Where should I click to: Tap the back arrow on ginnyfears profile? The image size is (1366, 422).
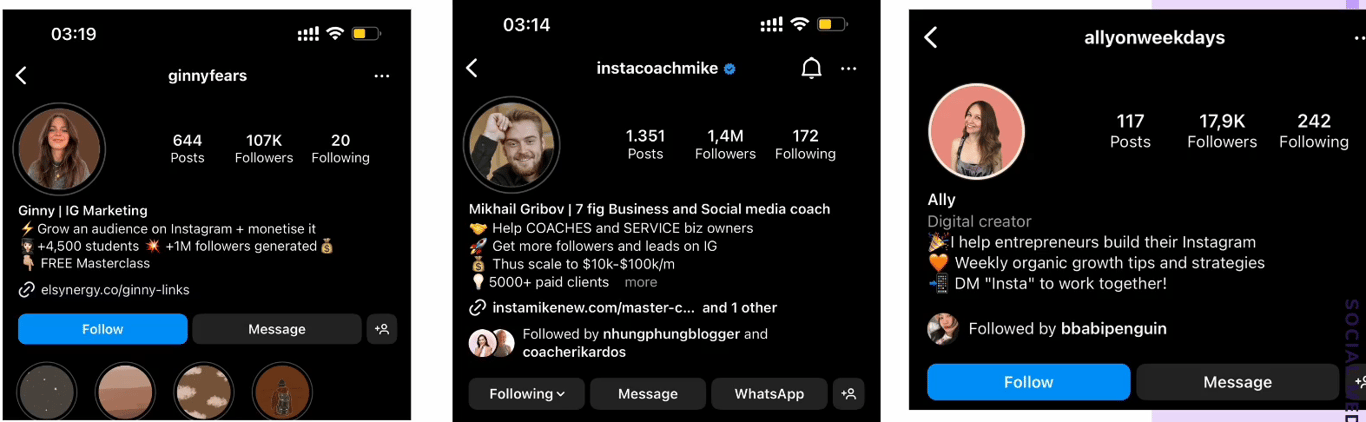(x=21, y=75)
